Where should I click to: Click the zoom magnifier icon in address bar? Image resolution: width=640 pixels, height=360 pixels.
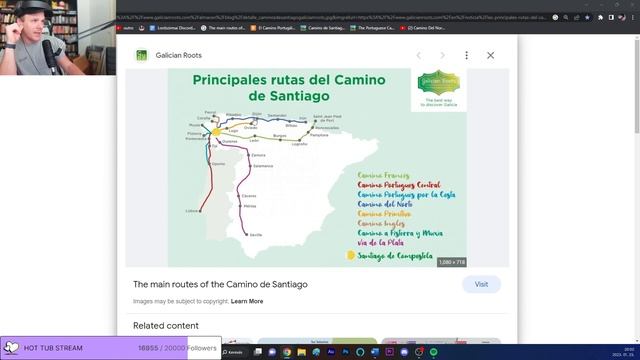coord(566,18)
